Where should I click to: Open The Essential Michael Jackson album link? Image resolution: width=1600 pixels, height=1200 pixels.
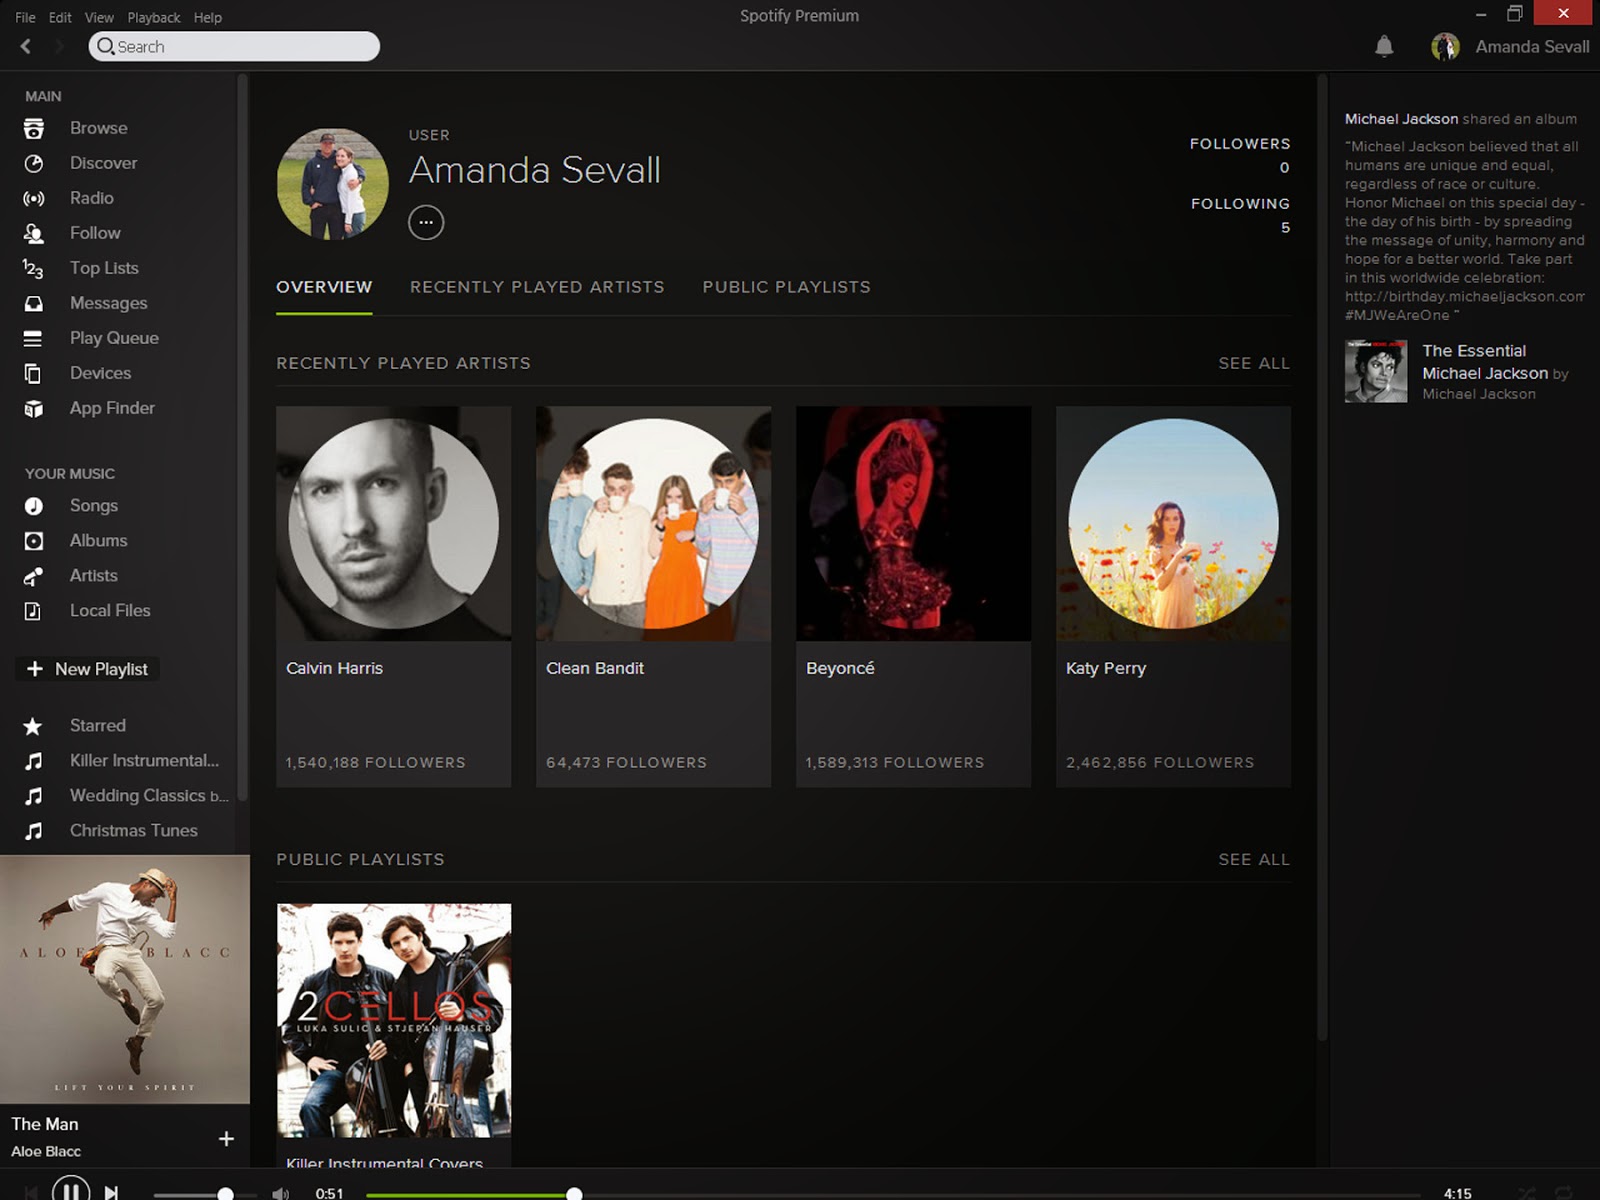click(x=1485, y=362)
